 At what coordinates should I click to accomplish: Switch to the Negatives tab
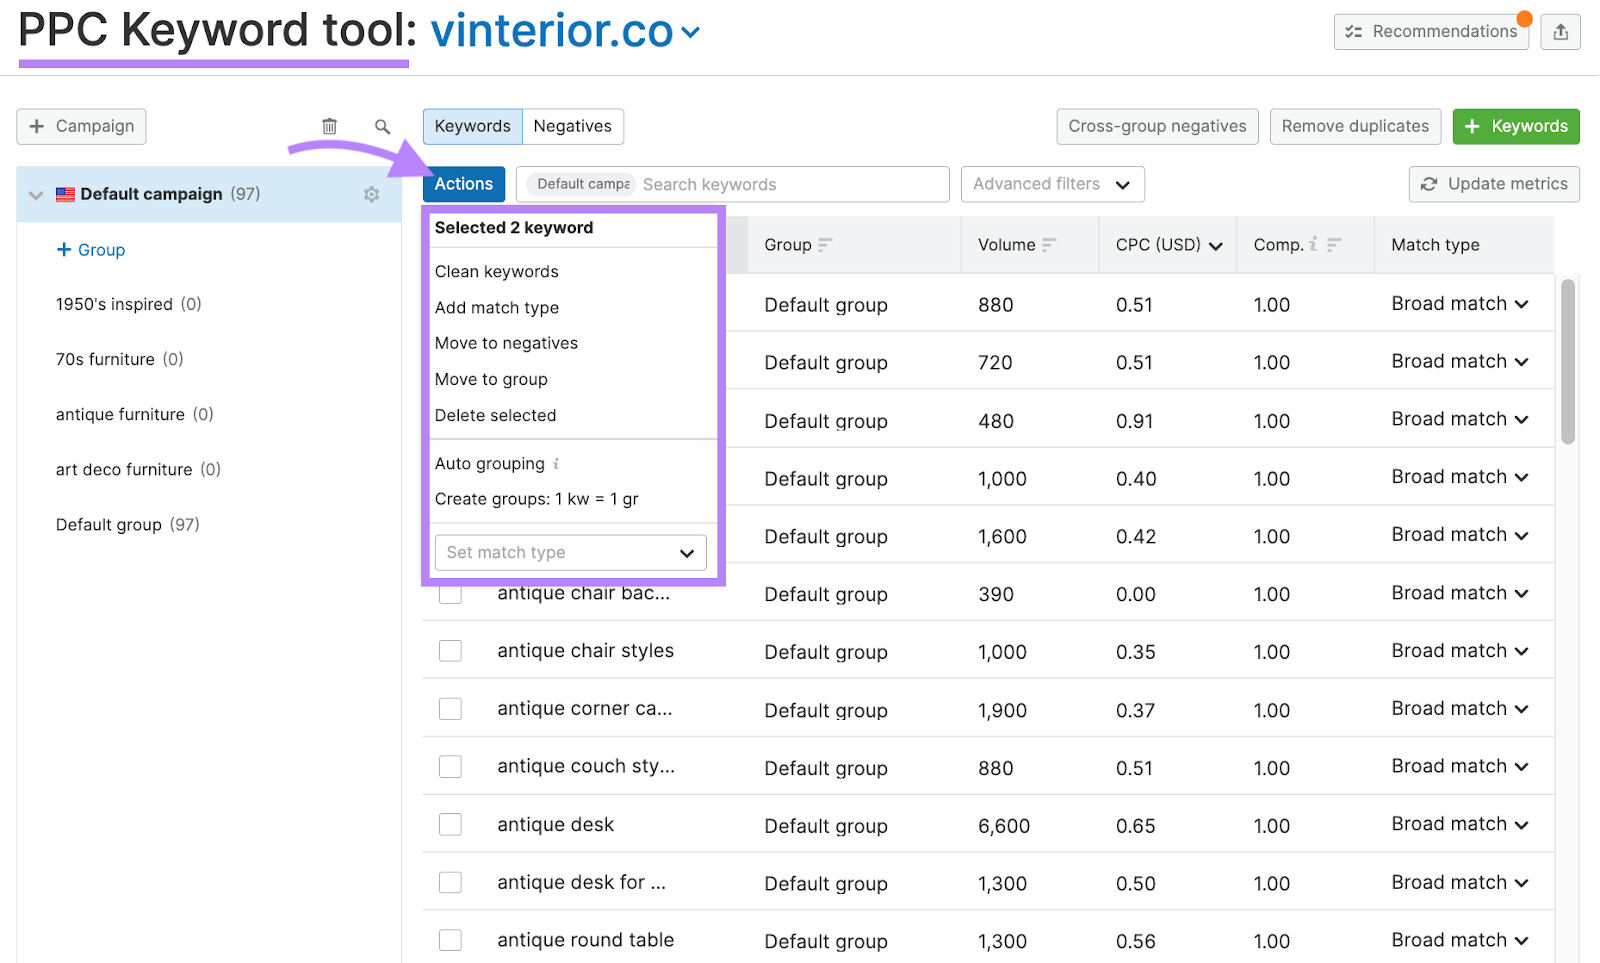tap(573, 126)
